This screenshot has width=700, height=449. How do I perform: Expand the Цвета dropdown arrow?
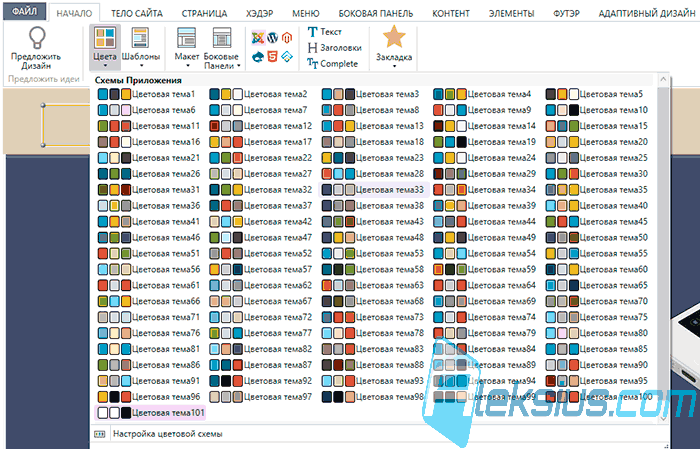pos(105,66)
